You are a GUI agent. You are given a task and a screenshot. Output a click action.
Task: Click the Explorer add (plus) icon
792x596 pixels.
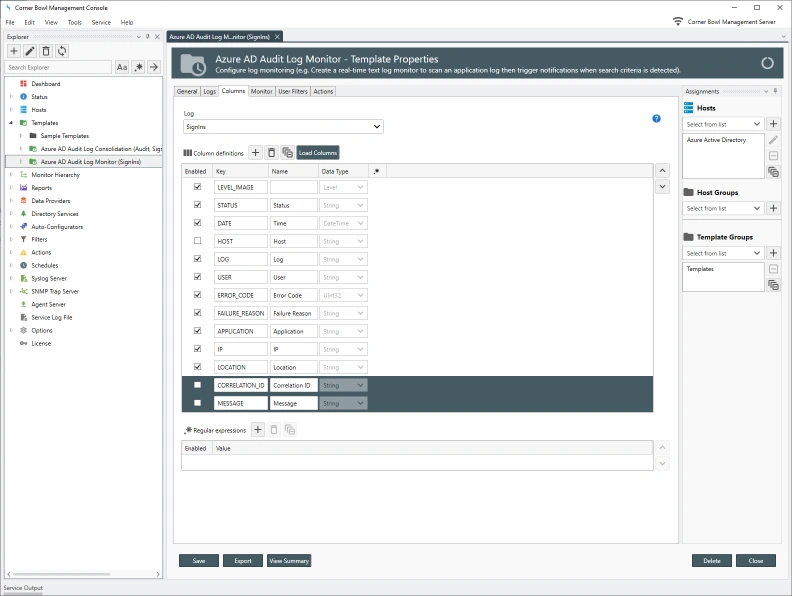(14, 51)
